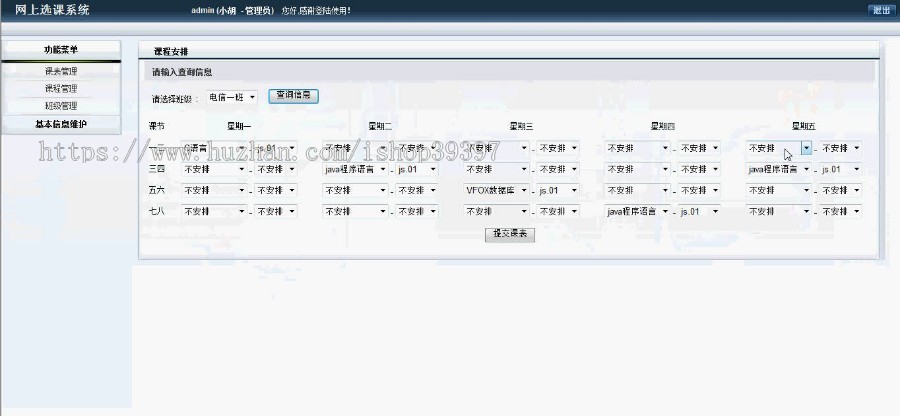900x416 pixels.
Task: Click the 星期四 column header
Action: coord(662,126)
